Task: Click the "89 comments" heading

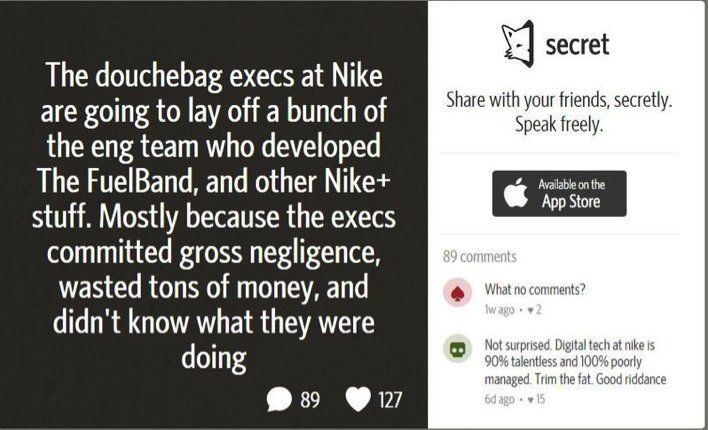Action: coord(473,258)
